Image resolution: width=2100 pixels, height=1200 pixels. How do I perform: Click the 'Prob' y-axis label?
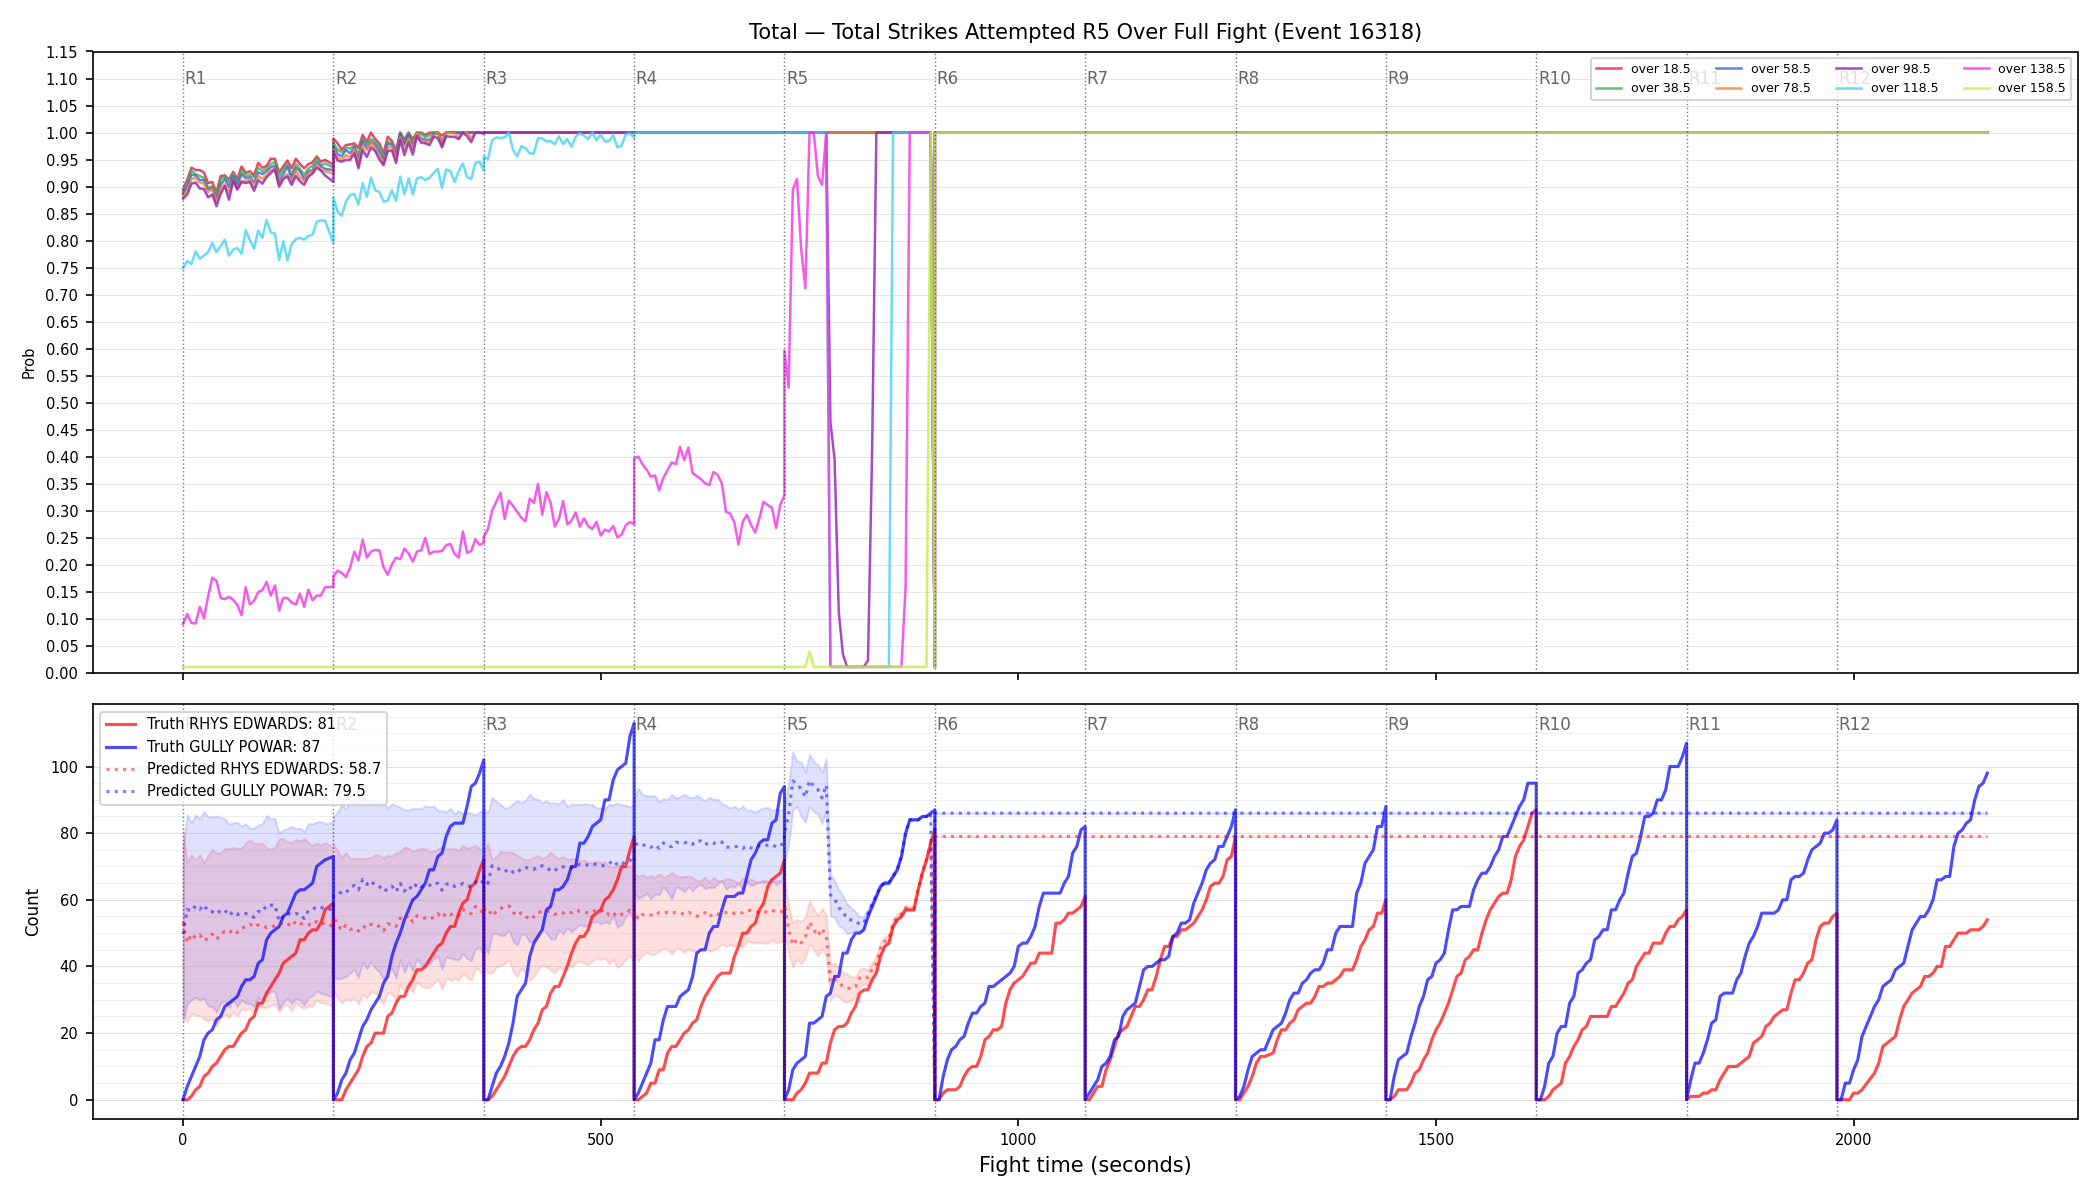pyautogui.click(x=29, y=363)
